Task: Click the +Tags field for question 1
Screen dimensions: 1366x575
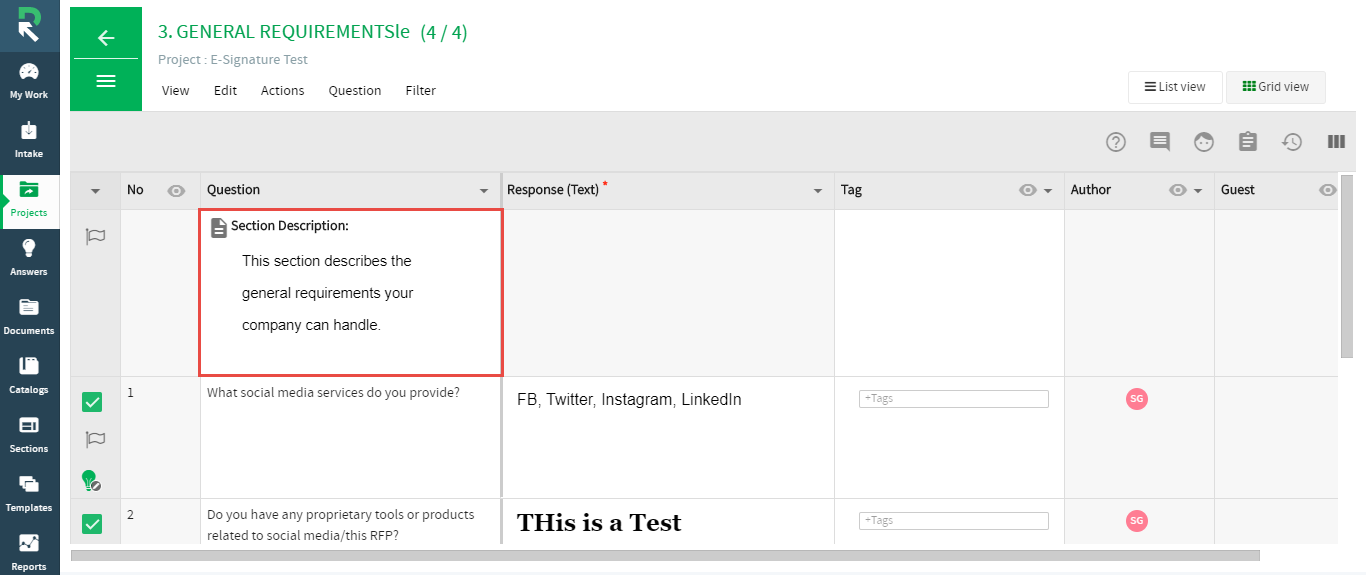Action: point(954,399)
